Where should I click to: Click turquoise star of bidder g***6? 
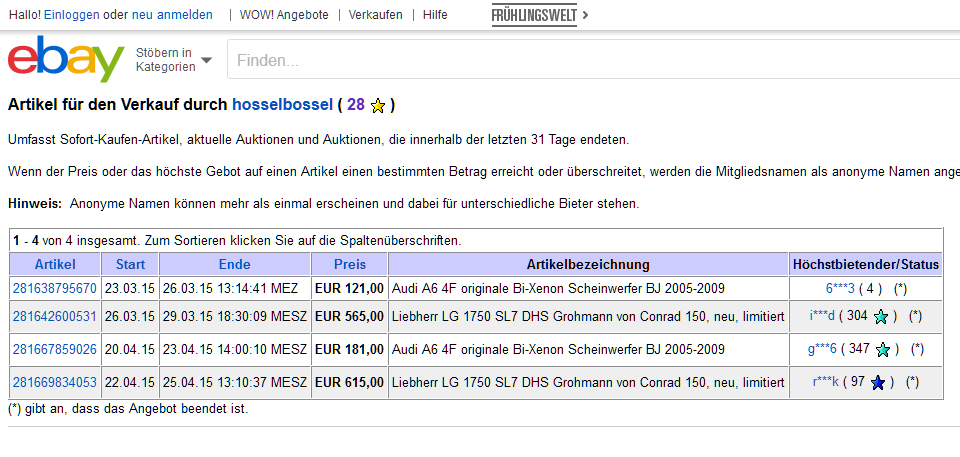click(883, 350)
